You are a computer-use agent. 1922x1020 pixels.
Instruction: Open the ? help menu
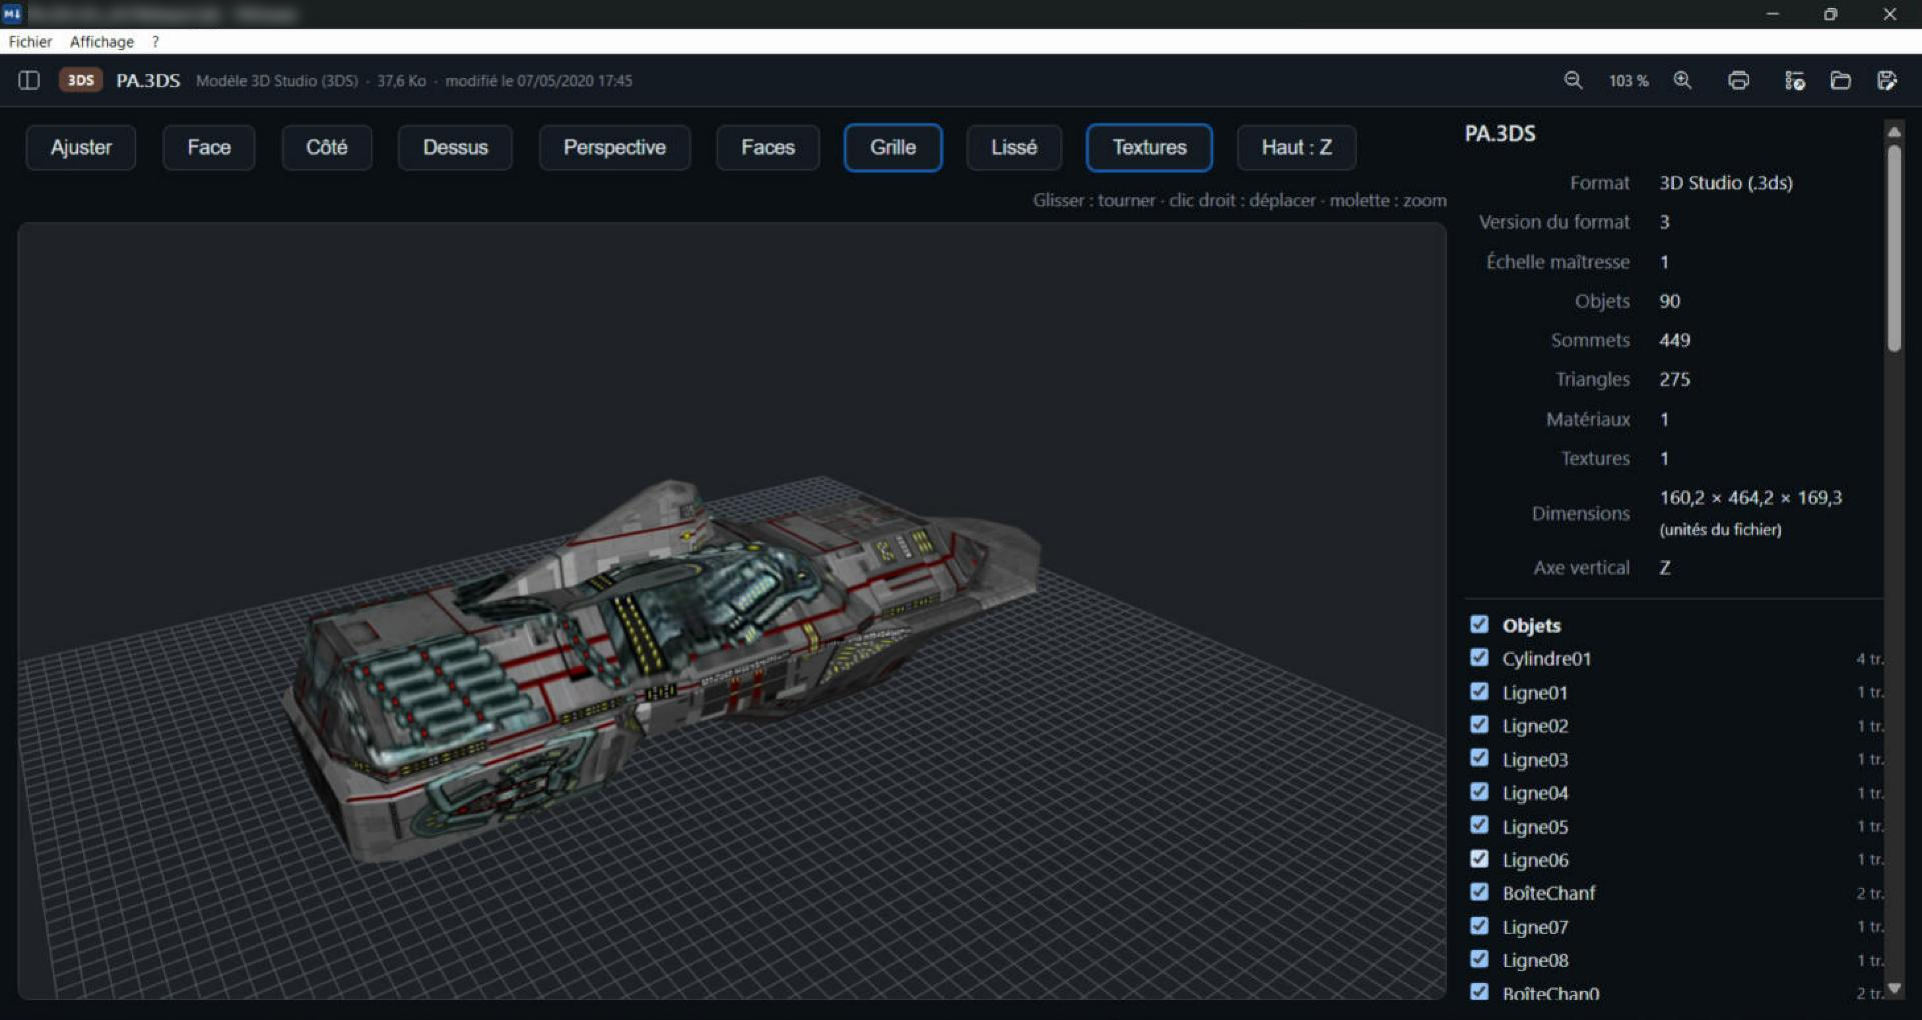pos(155,41)
